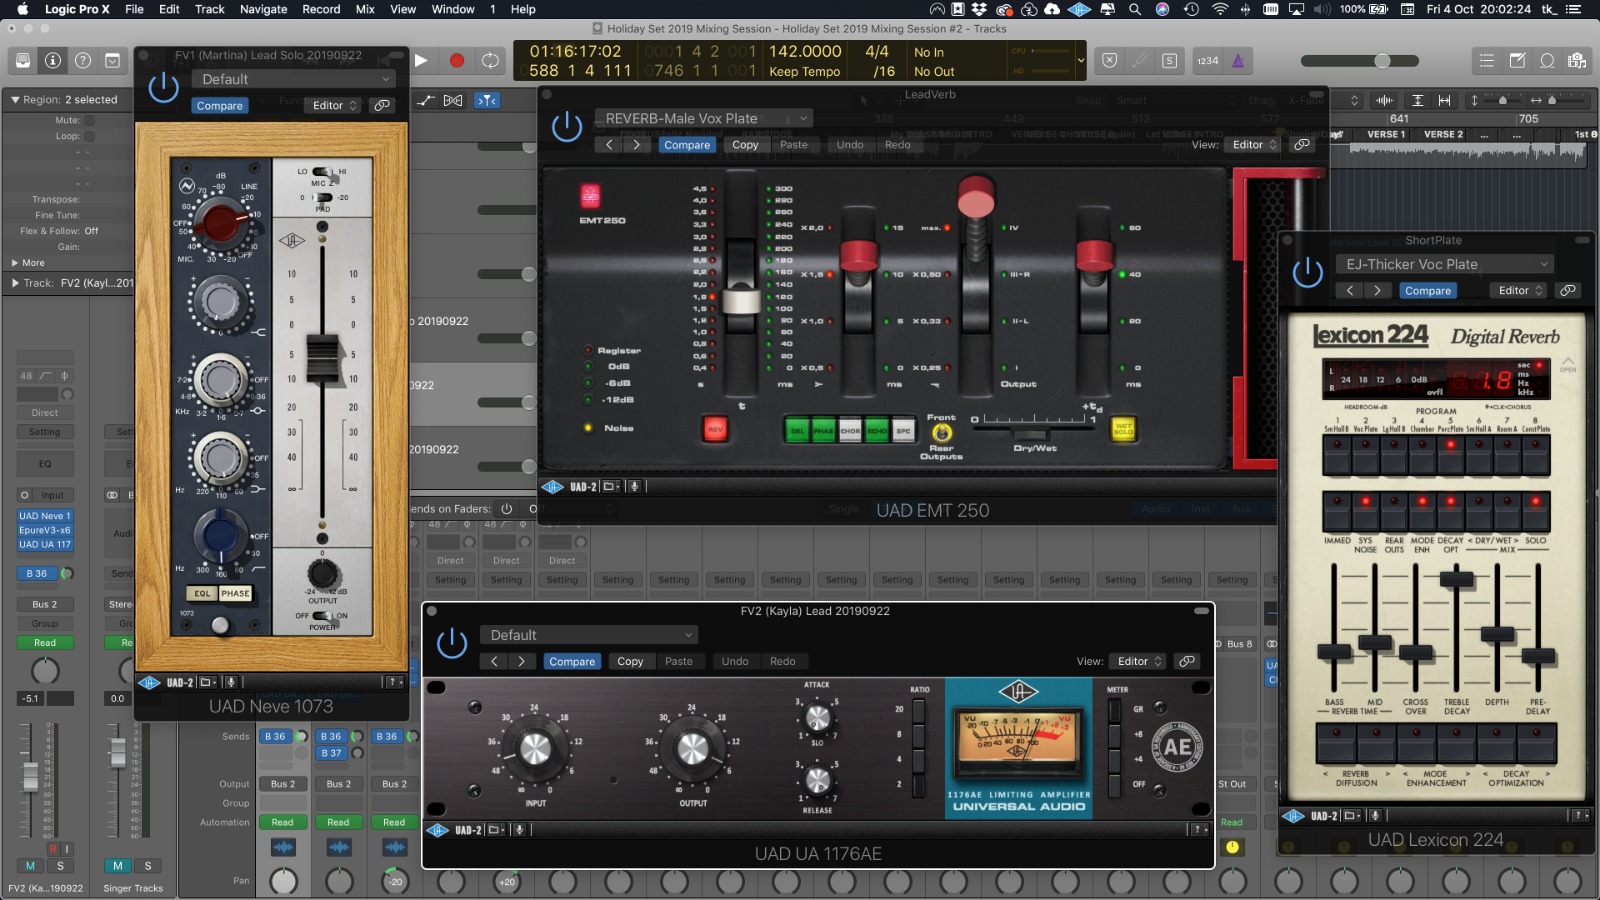Open the REVERB-Male Vox Plate preset dropdown
This screenshot has height=900, width=1600.
(703, 118)
